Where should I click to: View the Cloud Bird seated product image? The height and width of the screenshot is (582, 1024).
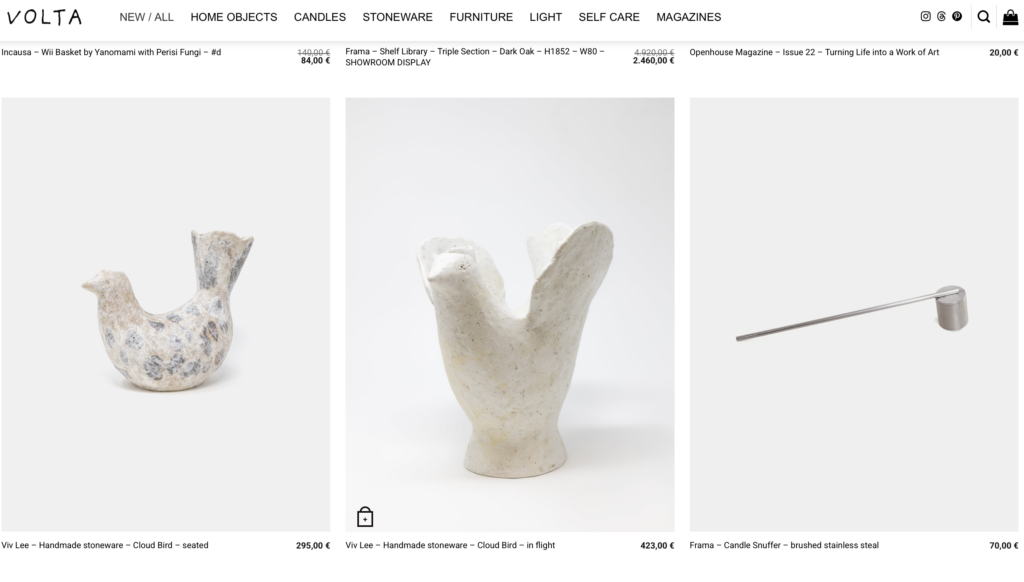click(x=166, y=315)
